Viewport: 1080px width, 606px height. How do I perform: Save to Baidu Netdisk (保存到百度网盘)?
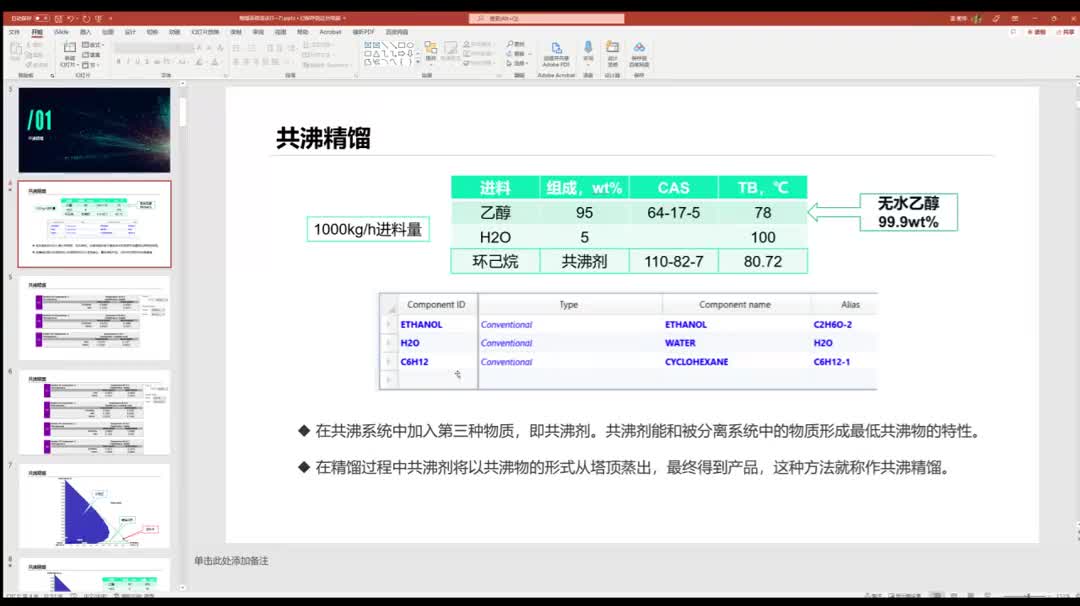[x=639, y=52]
